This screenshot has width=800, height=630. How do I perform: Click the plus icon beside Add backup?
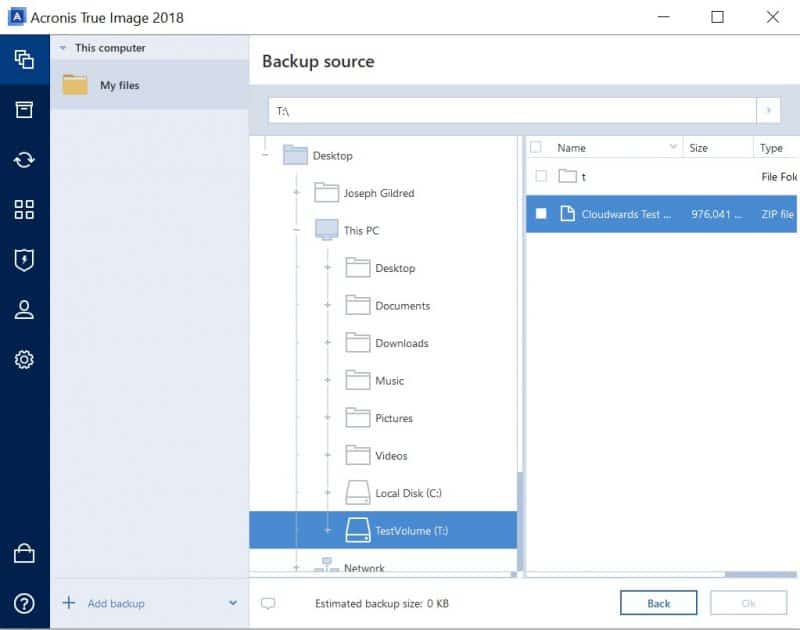coord(69,603)
